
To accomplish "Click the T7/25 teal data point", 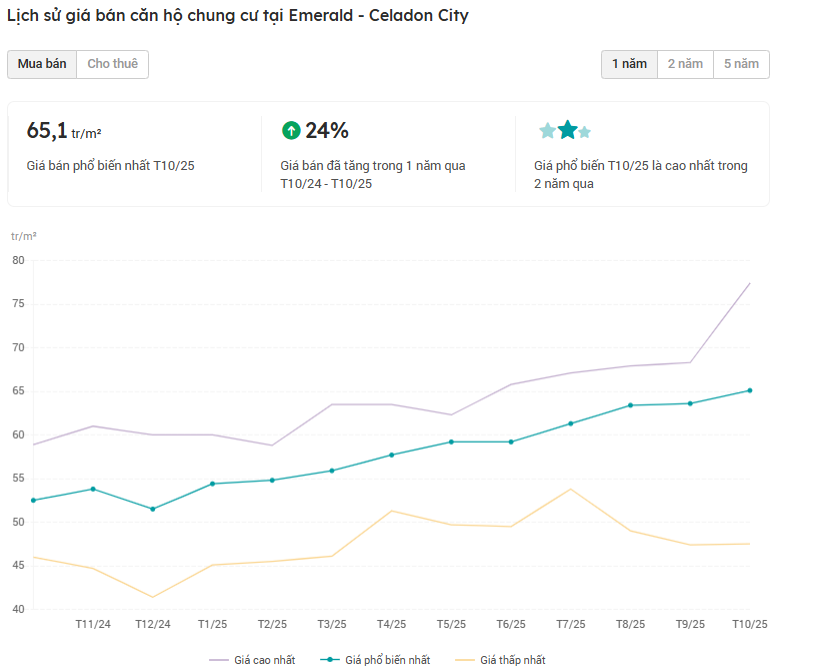I will [x=570, y=424].
